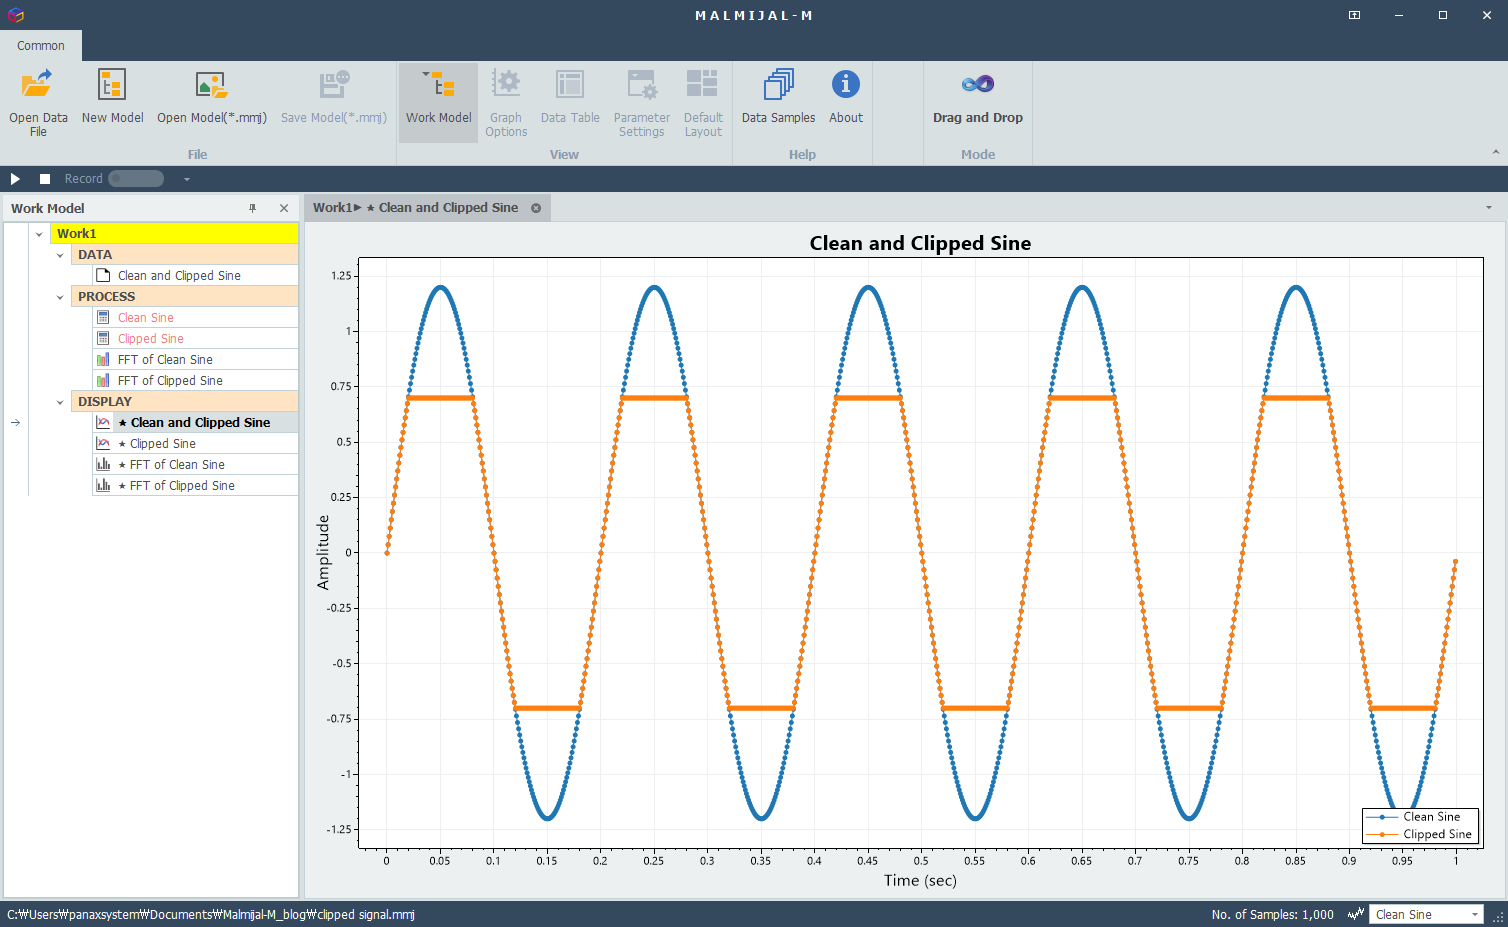The width and height of the screenshot is (1508, 927).
Task: Collapse the PROCESS section
Action: click(60, 297)
